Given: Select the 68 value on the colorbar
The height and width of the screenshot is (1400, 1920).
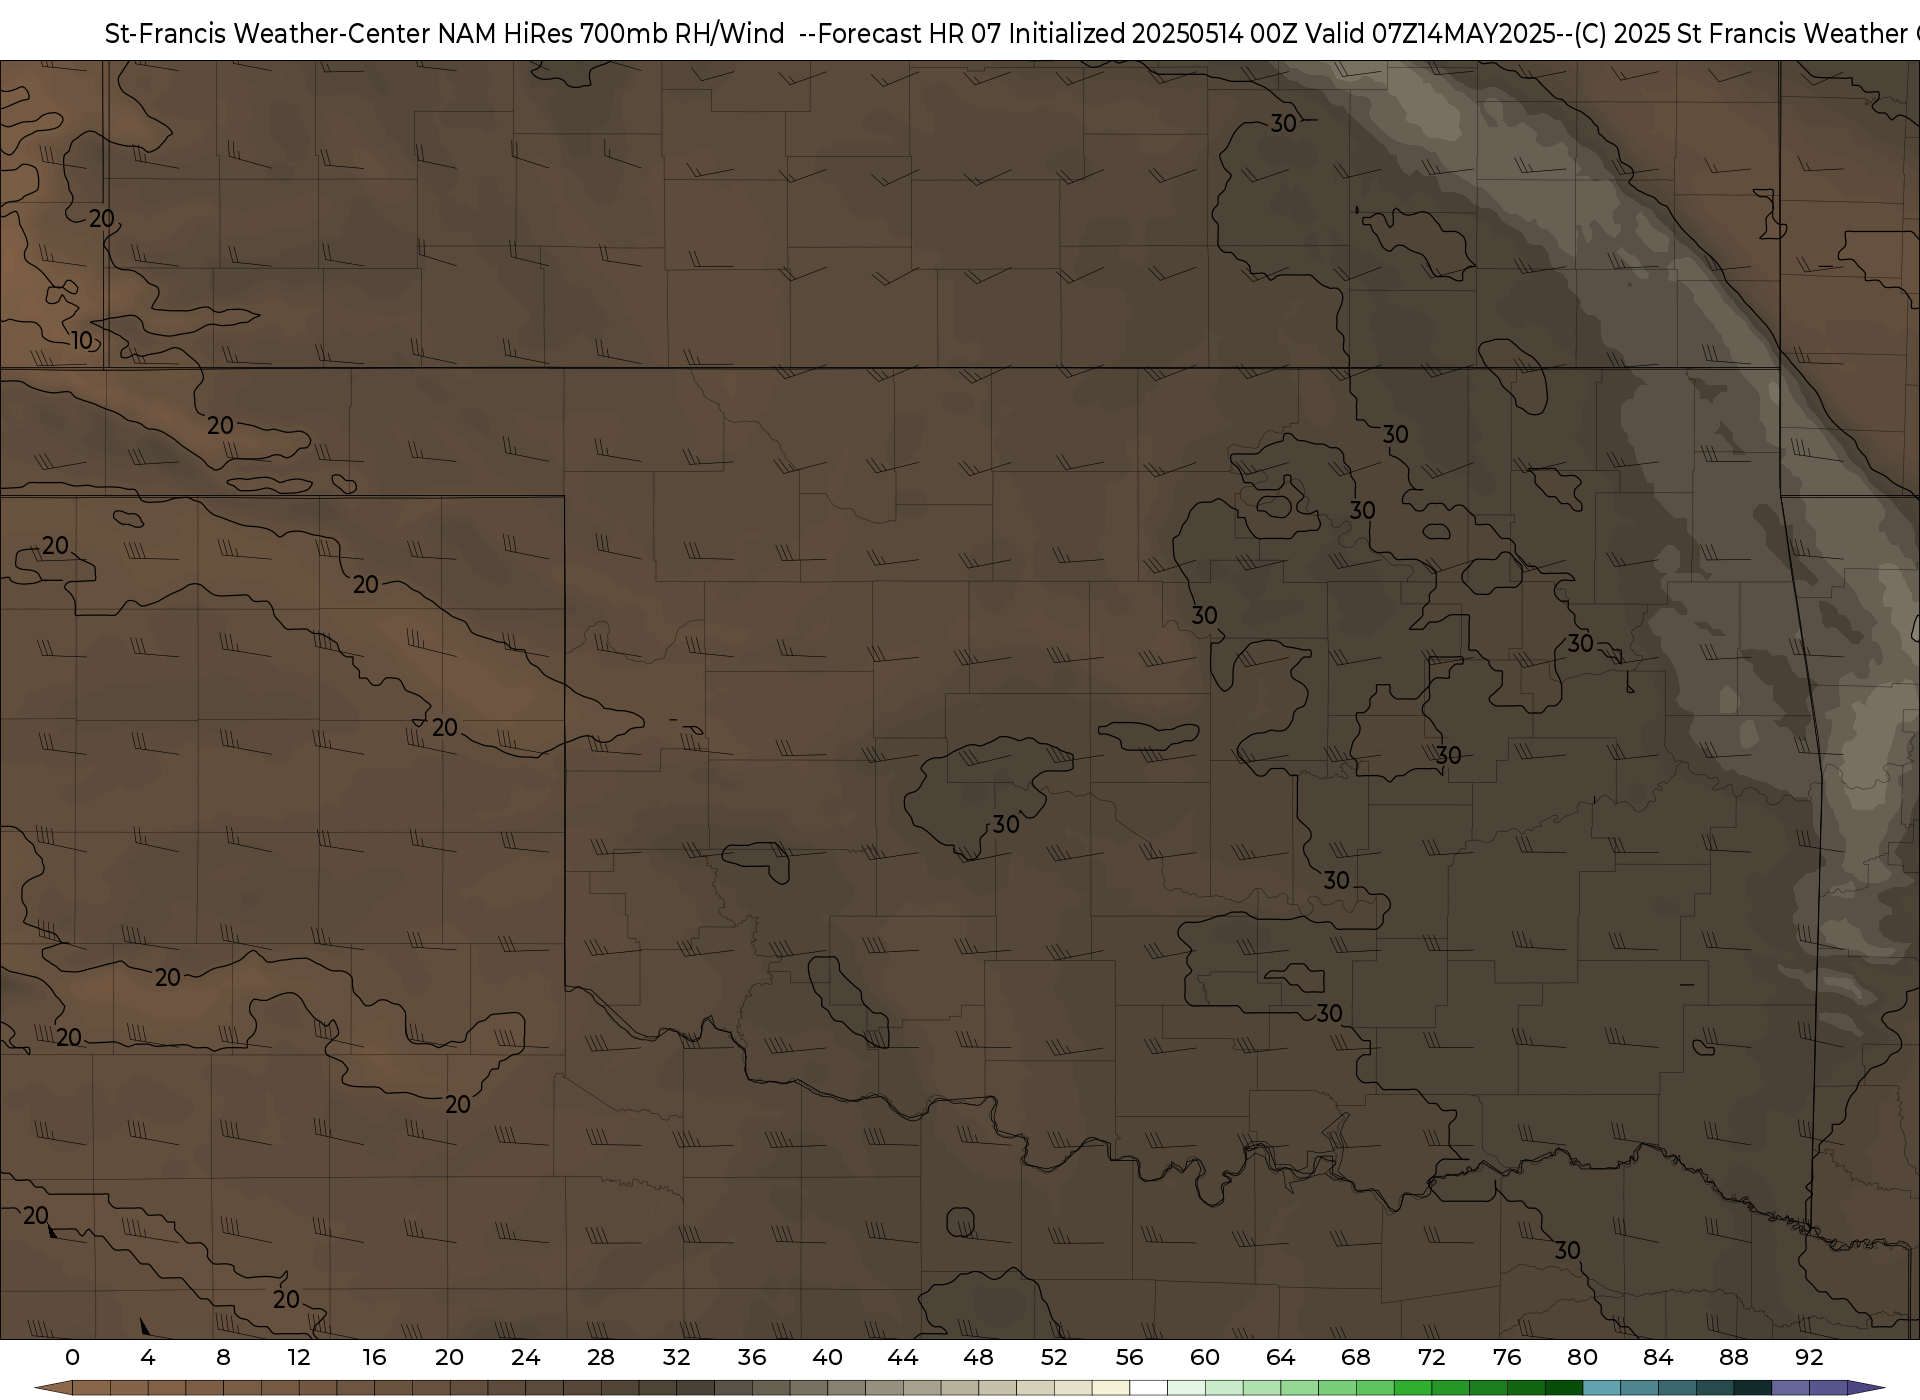Looking at the screenshot, I should [x=1356, y=1358].
